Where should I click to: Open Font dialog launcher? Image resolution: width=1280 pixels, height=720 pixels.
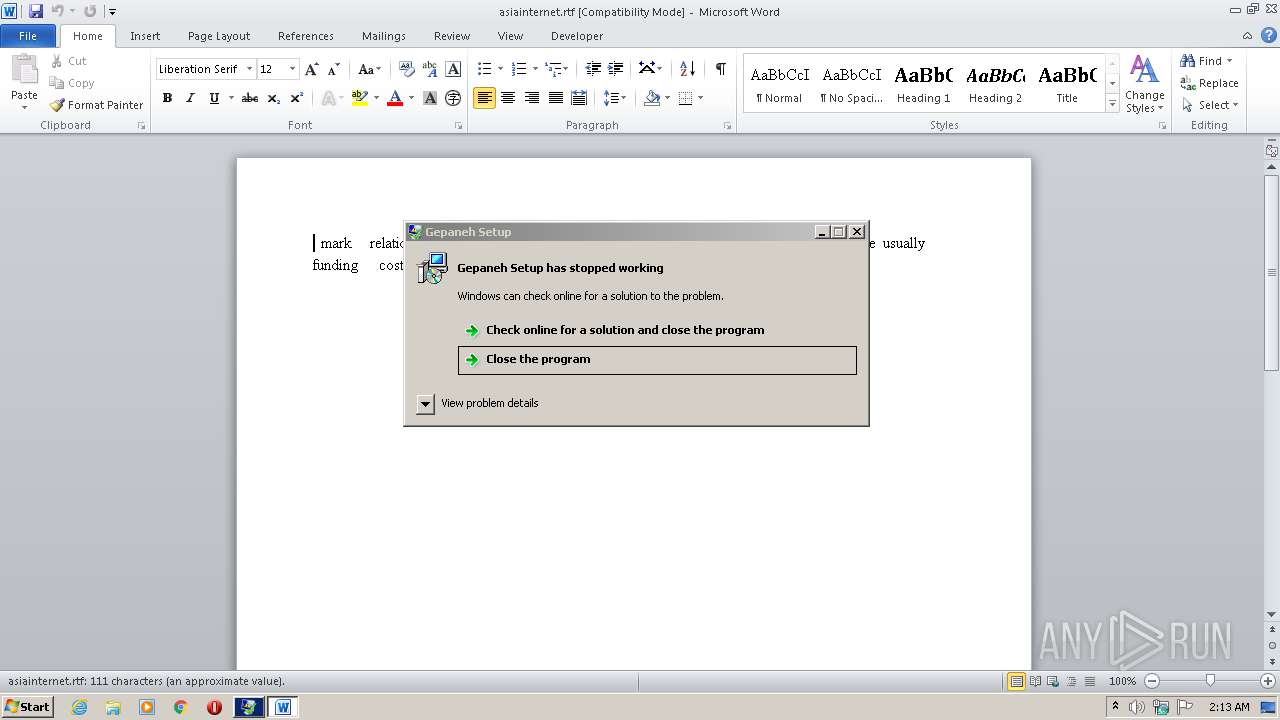[x=458, y=126]
